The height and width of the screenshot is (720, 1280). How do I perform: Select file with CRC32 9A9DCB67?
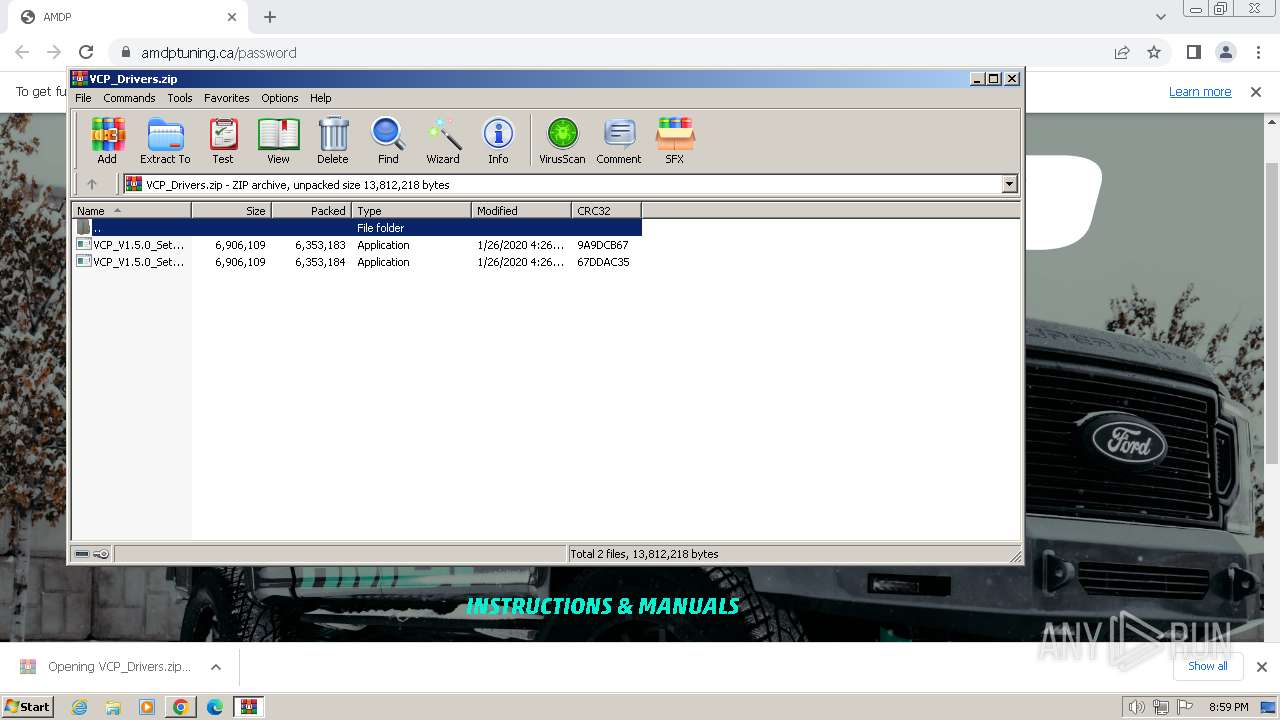357,245
